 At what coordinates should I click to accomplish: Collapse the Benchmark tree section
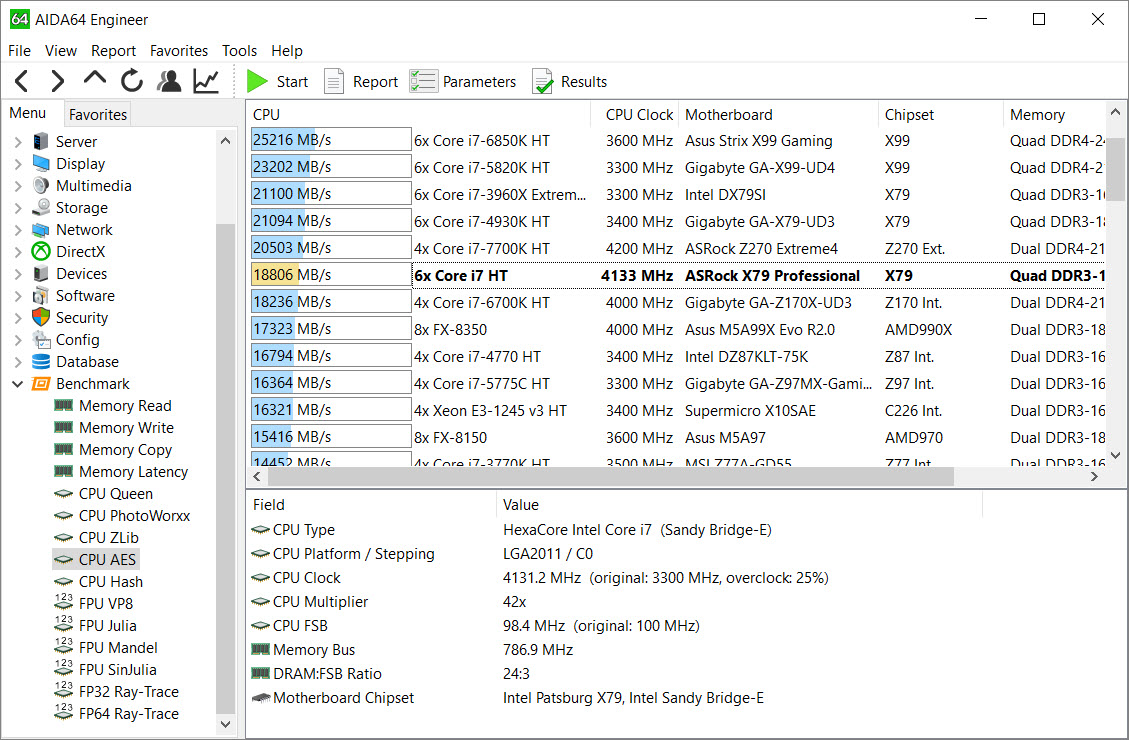click(x=17, y=383)
